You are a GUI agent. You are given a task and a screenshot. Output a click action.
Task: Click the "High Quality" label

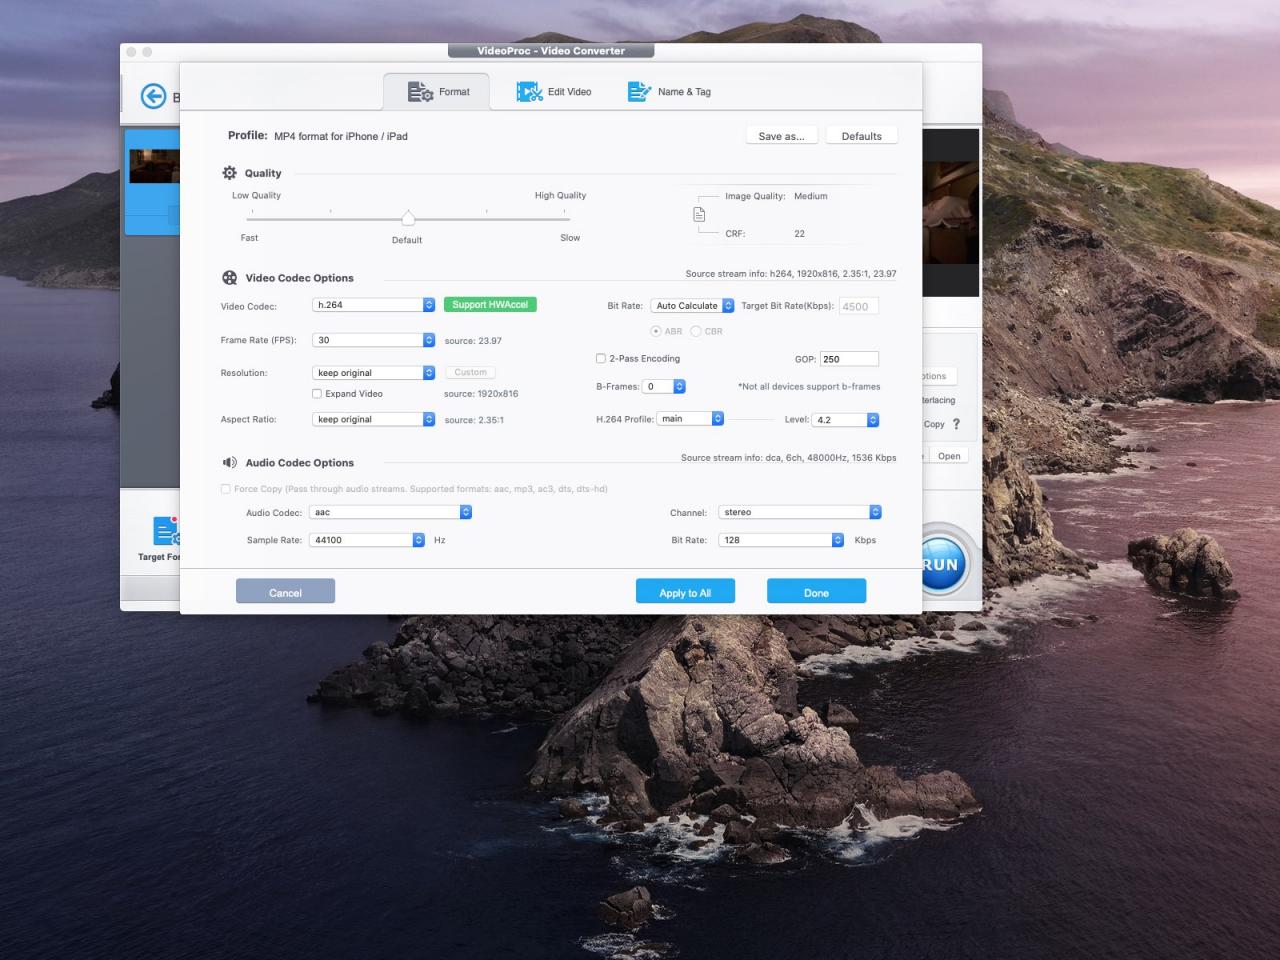[560, 195]
